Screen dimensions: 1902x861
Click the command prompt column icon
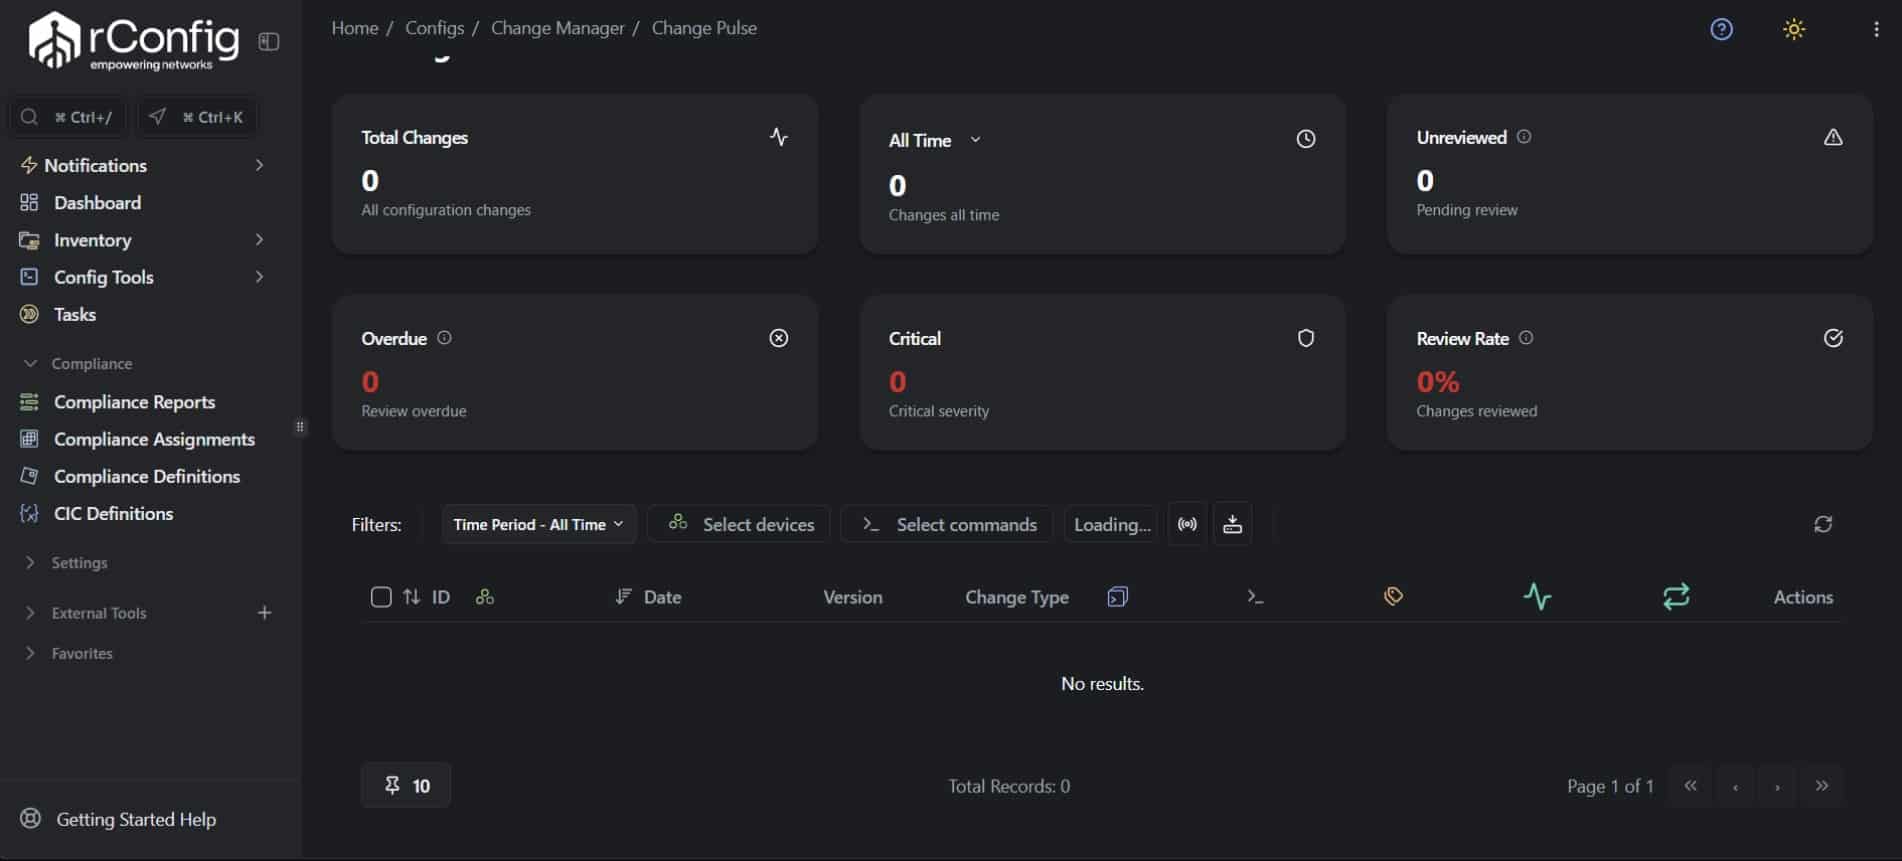pos(1255,597)
